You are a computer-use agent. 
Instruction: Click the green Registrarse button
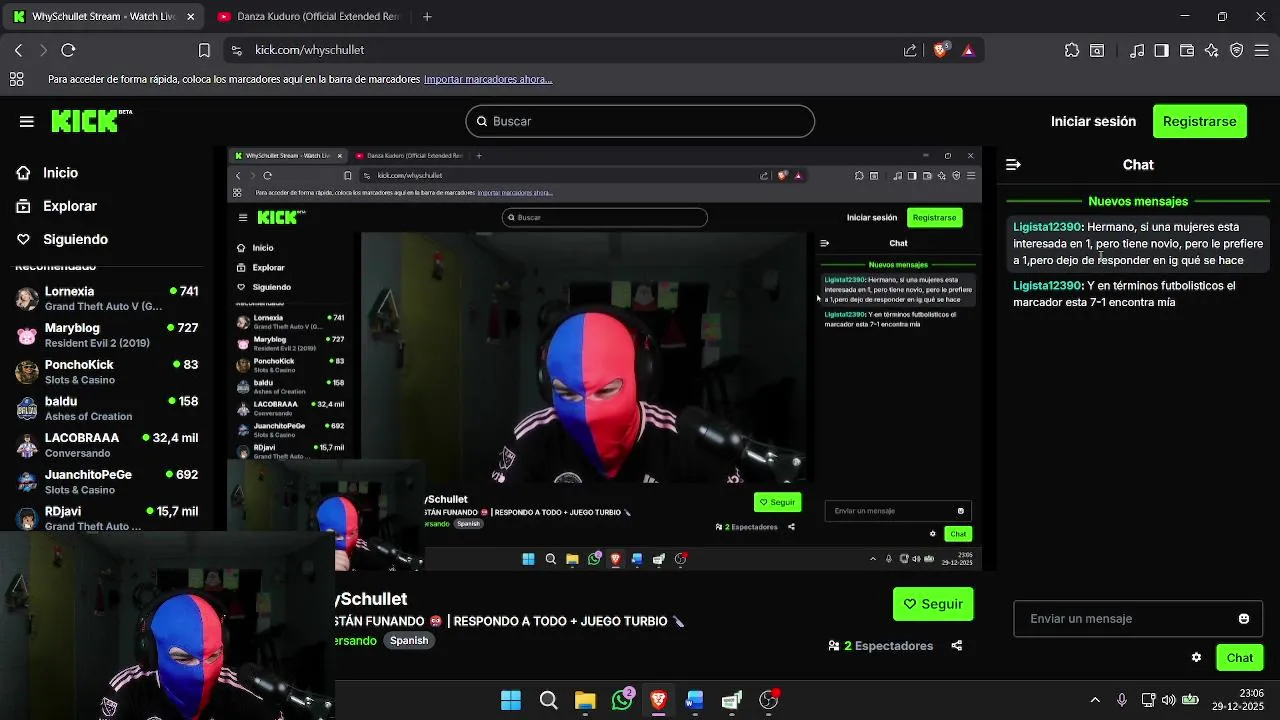tap(1199, 121)
